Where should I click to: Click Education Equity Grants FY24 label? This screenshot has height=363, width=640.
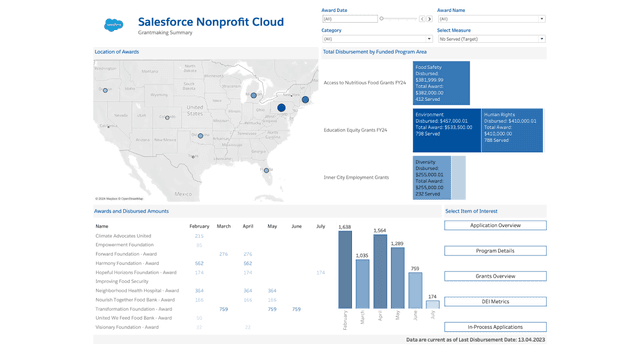pos(356,130)
